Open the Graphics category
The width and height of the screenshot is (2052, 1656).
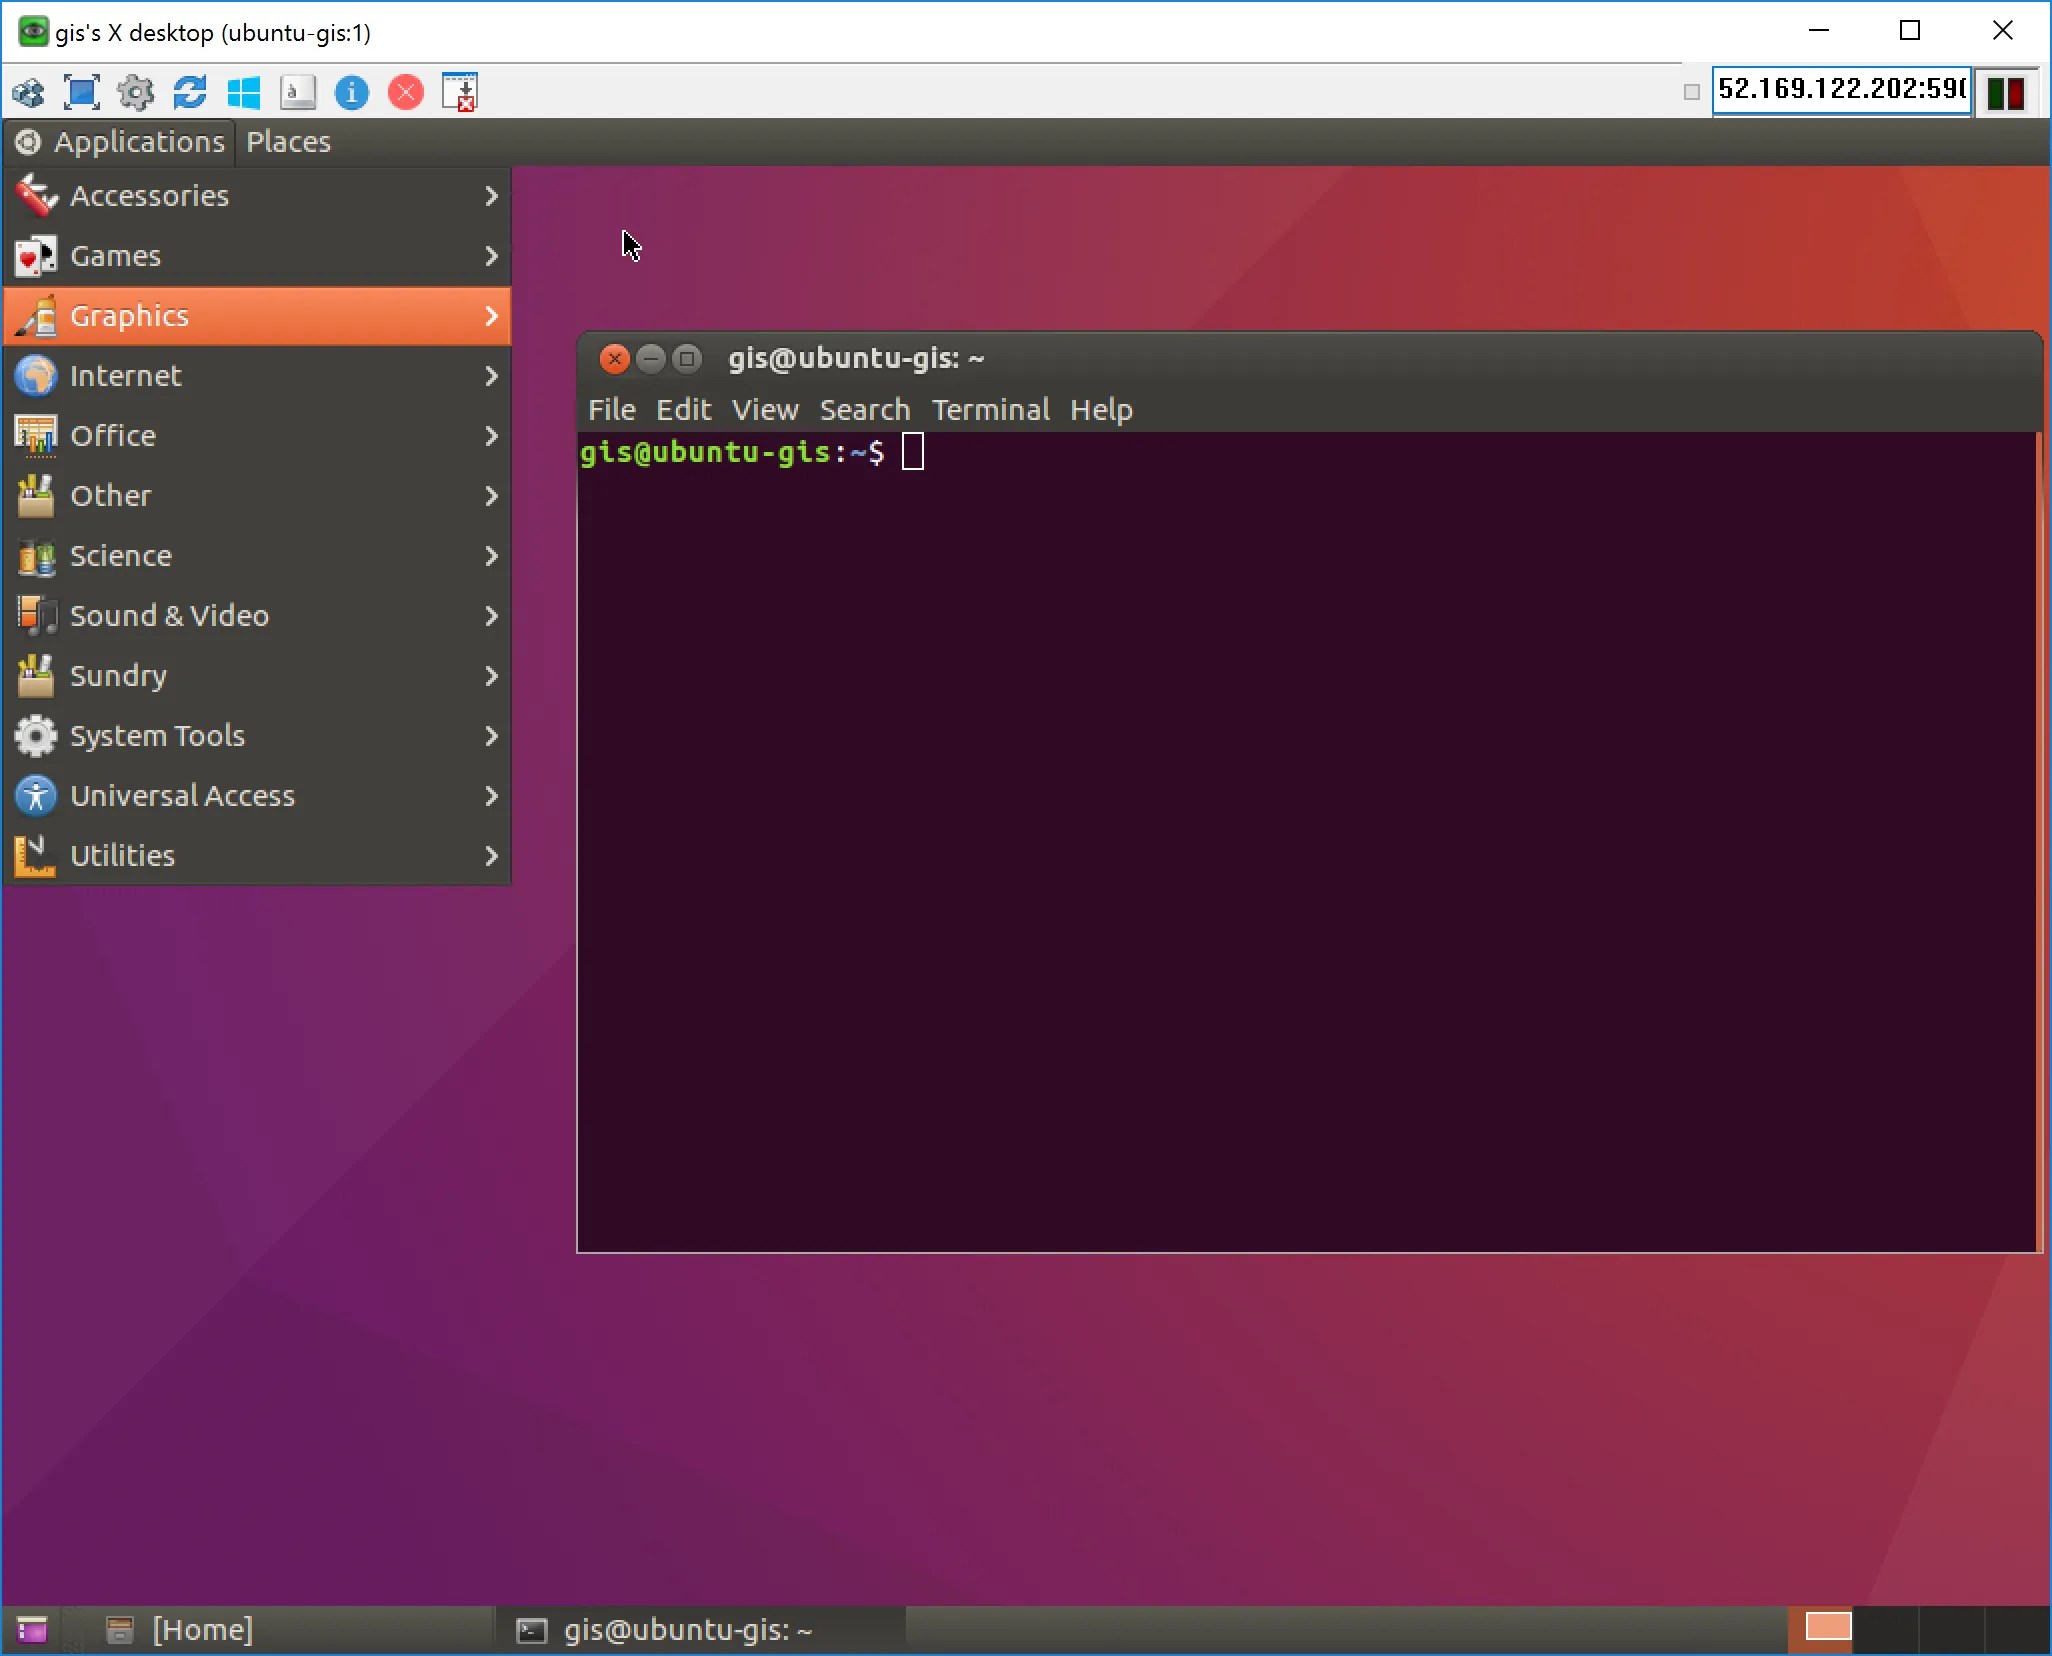tap(258, 316)
